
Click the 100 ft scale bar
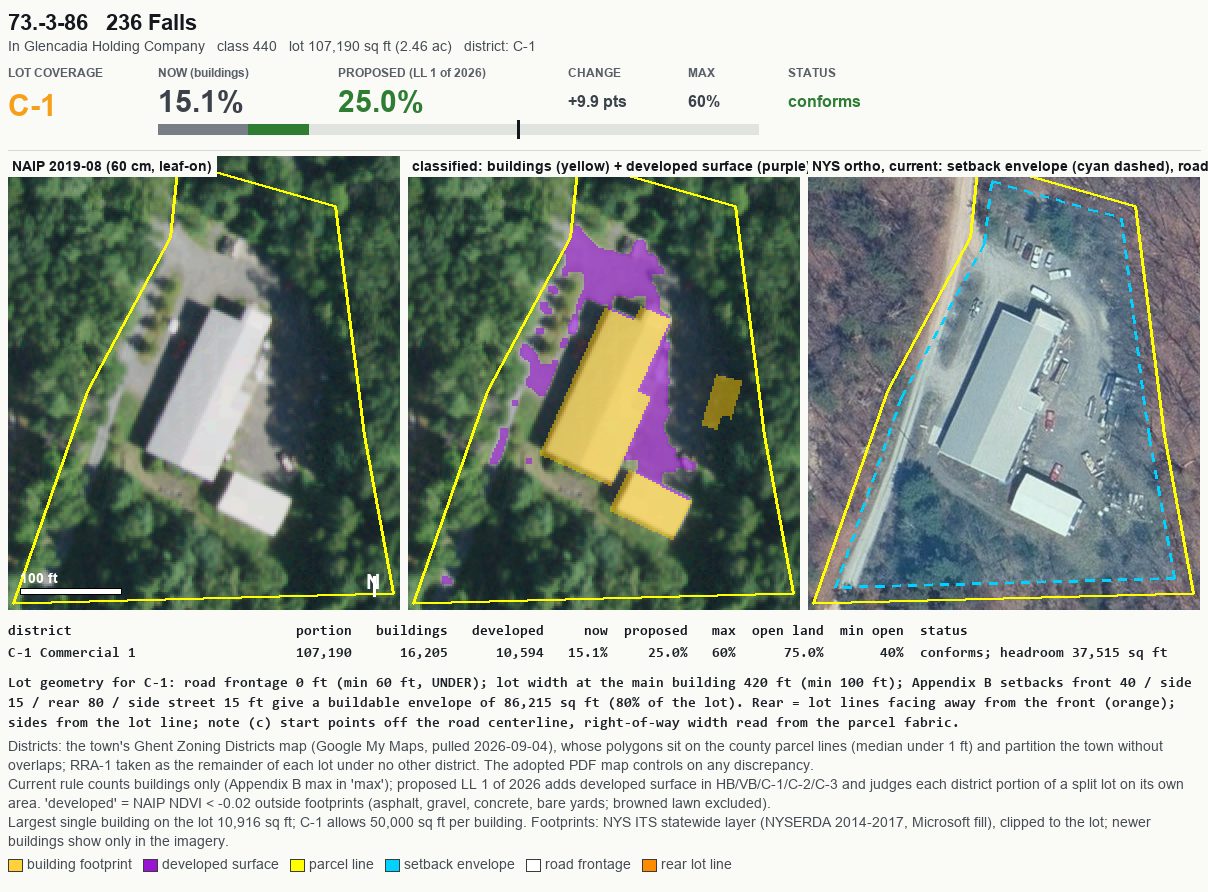tap(70, 591)
